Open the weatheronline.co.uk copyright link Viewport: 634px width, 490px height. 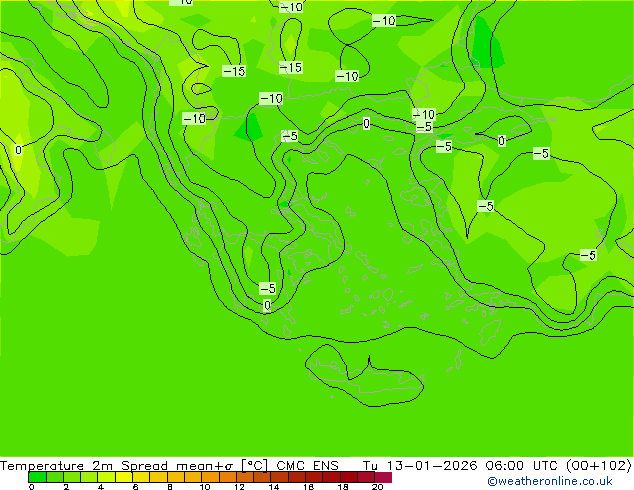click(x=550, y=481)
